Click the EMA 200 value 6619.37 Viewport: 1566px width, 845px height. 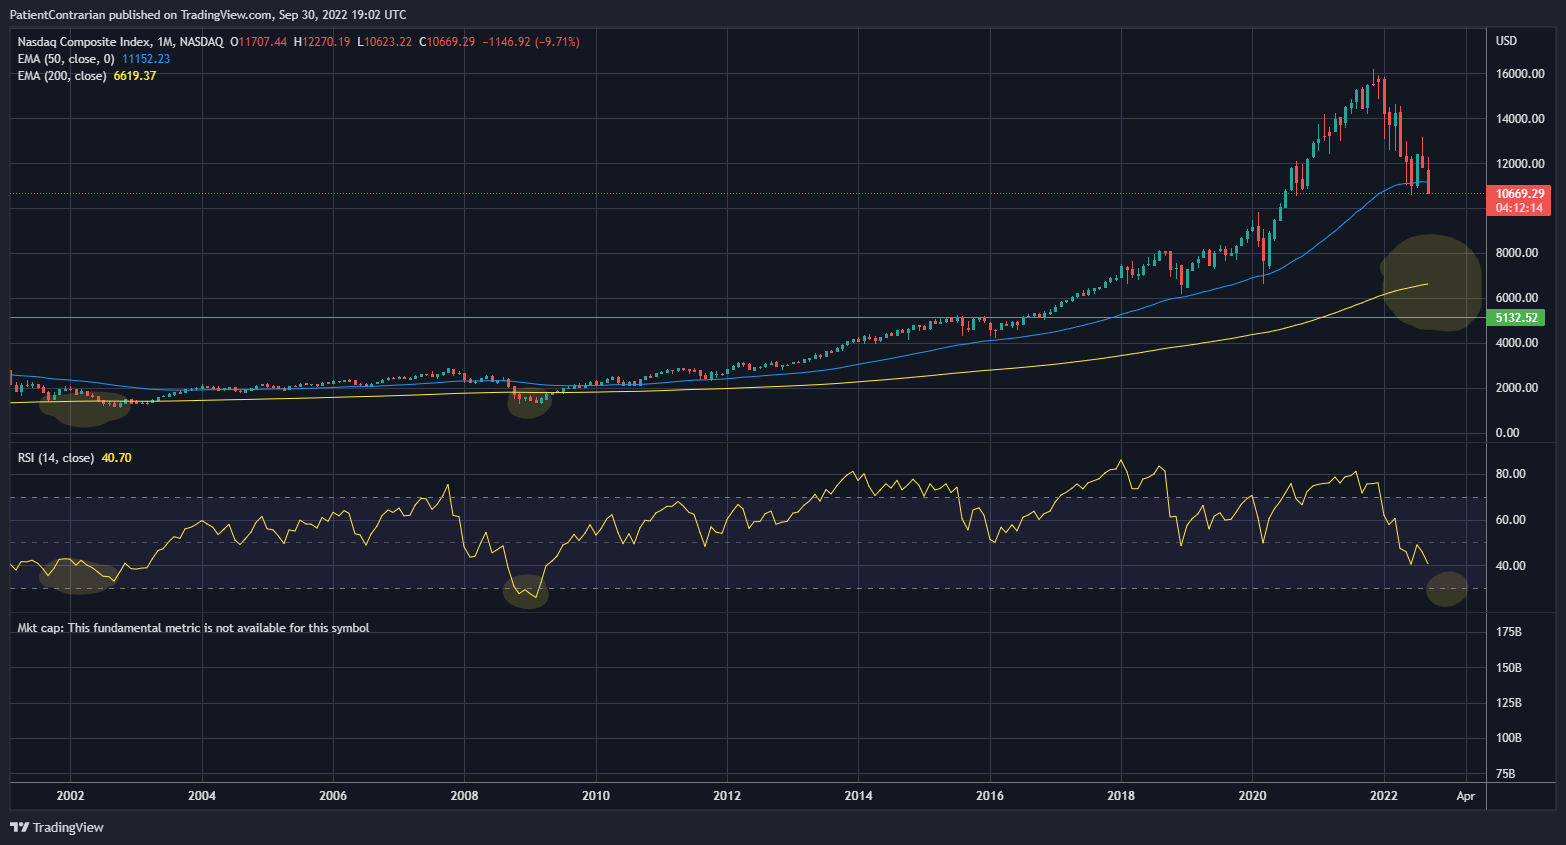pyautogui.click(x=135, y=76)
